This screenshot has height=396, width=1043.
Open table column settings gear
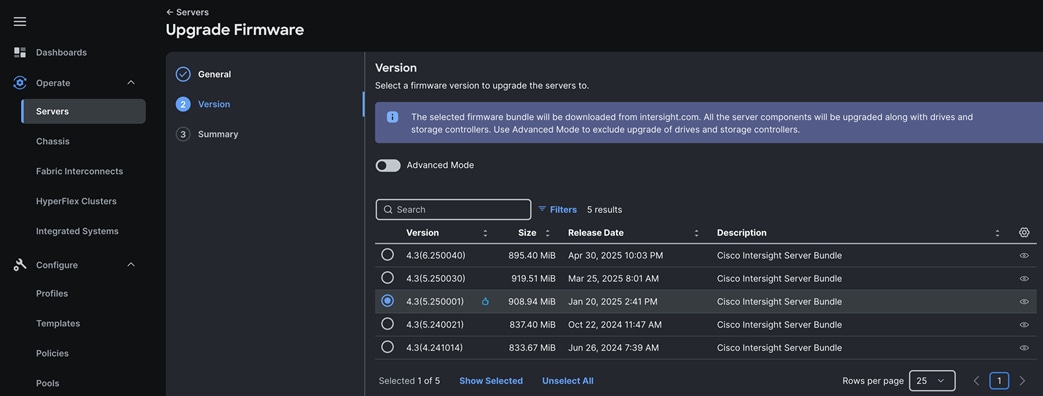[x=1024, y=232]
